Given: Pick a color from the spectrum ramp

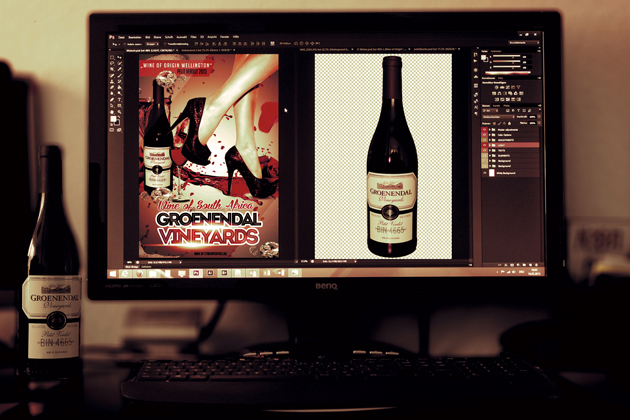Looking at the screenshot, I should (508, 73).
